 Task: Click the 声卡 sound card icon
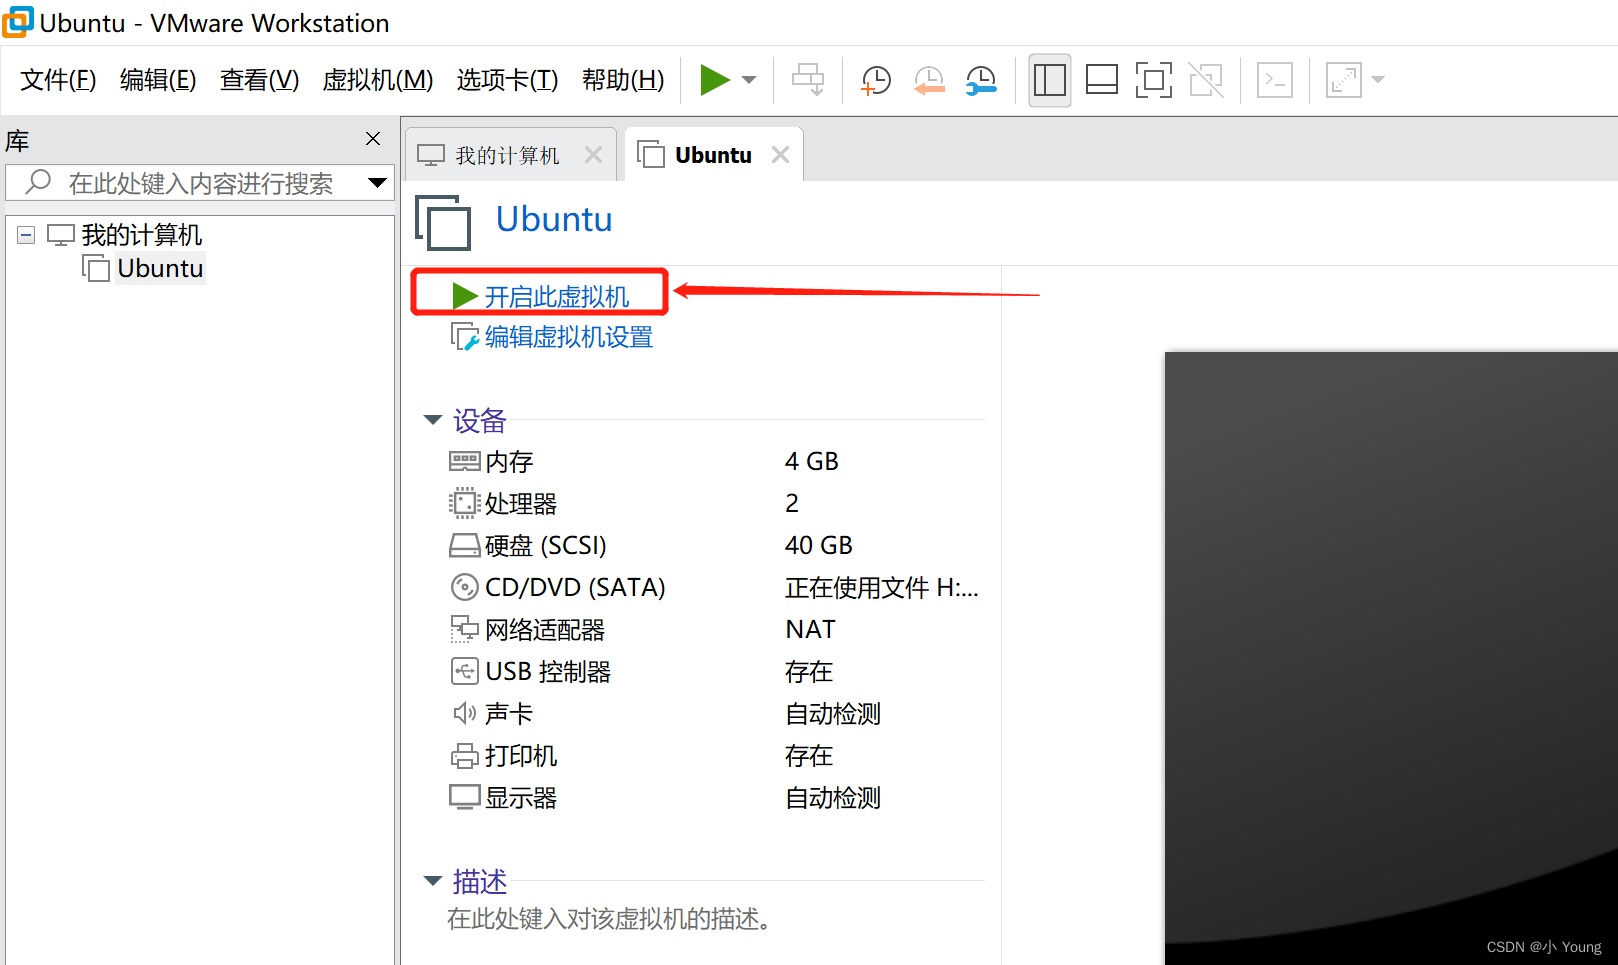click(465, 713)
